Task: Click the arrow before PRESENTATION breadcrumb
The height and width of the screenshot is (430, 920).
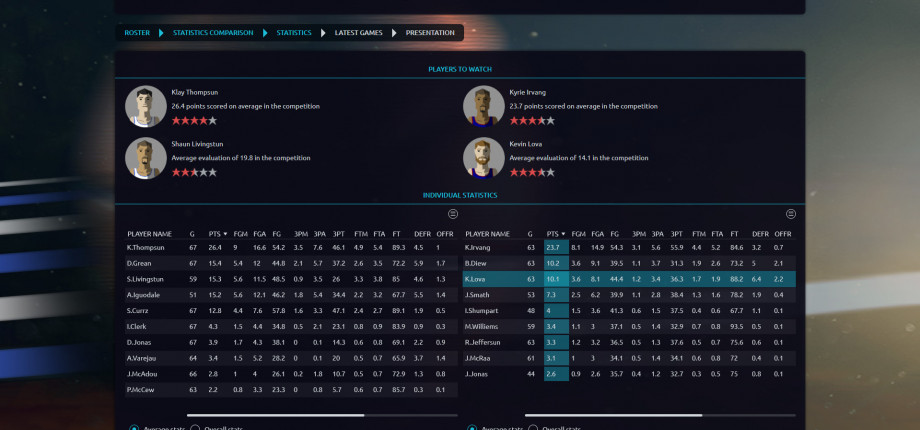Action: tap(394, 33)
